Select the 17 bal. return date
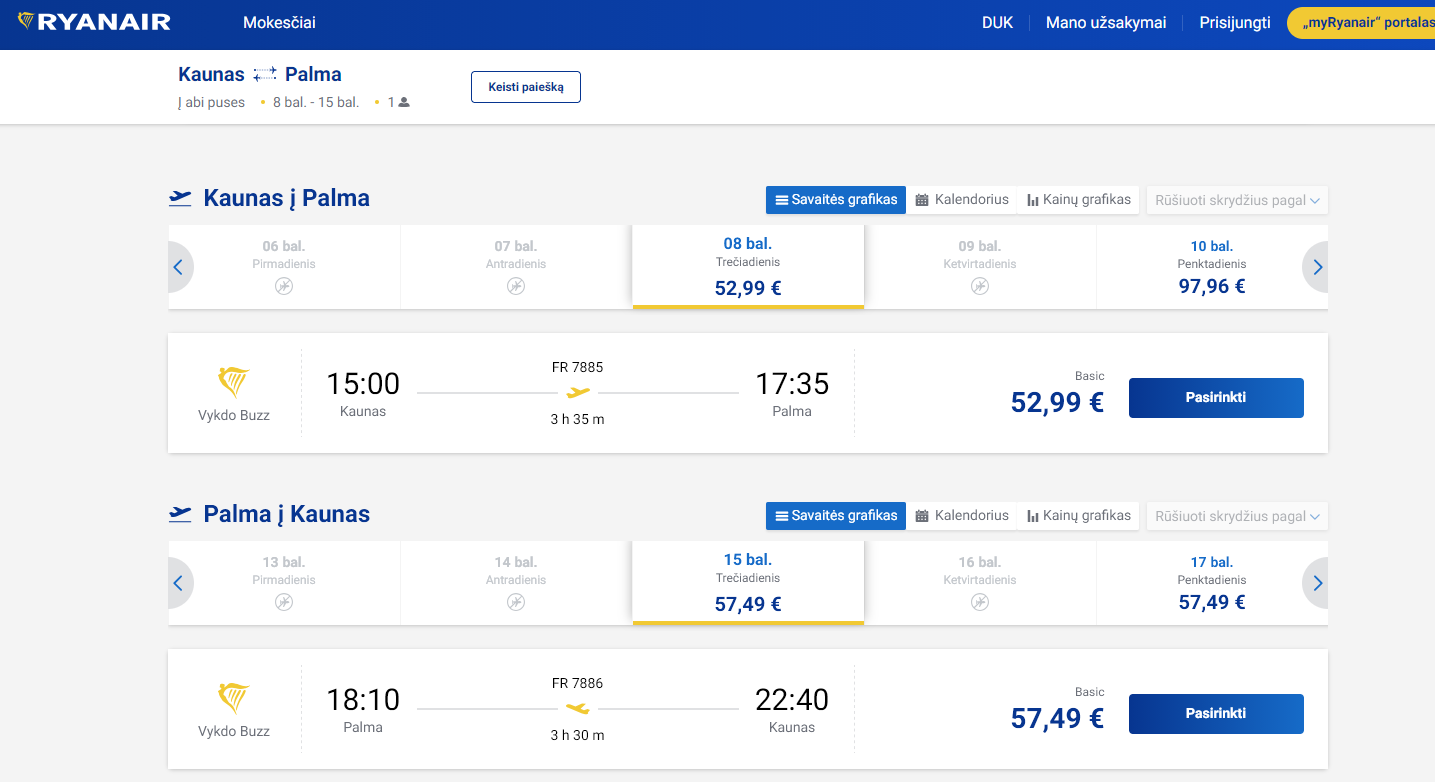 point(1212,582)
